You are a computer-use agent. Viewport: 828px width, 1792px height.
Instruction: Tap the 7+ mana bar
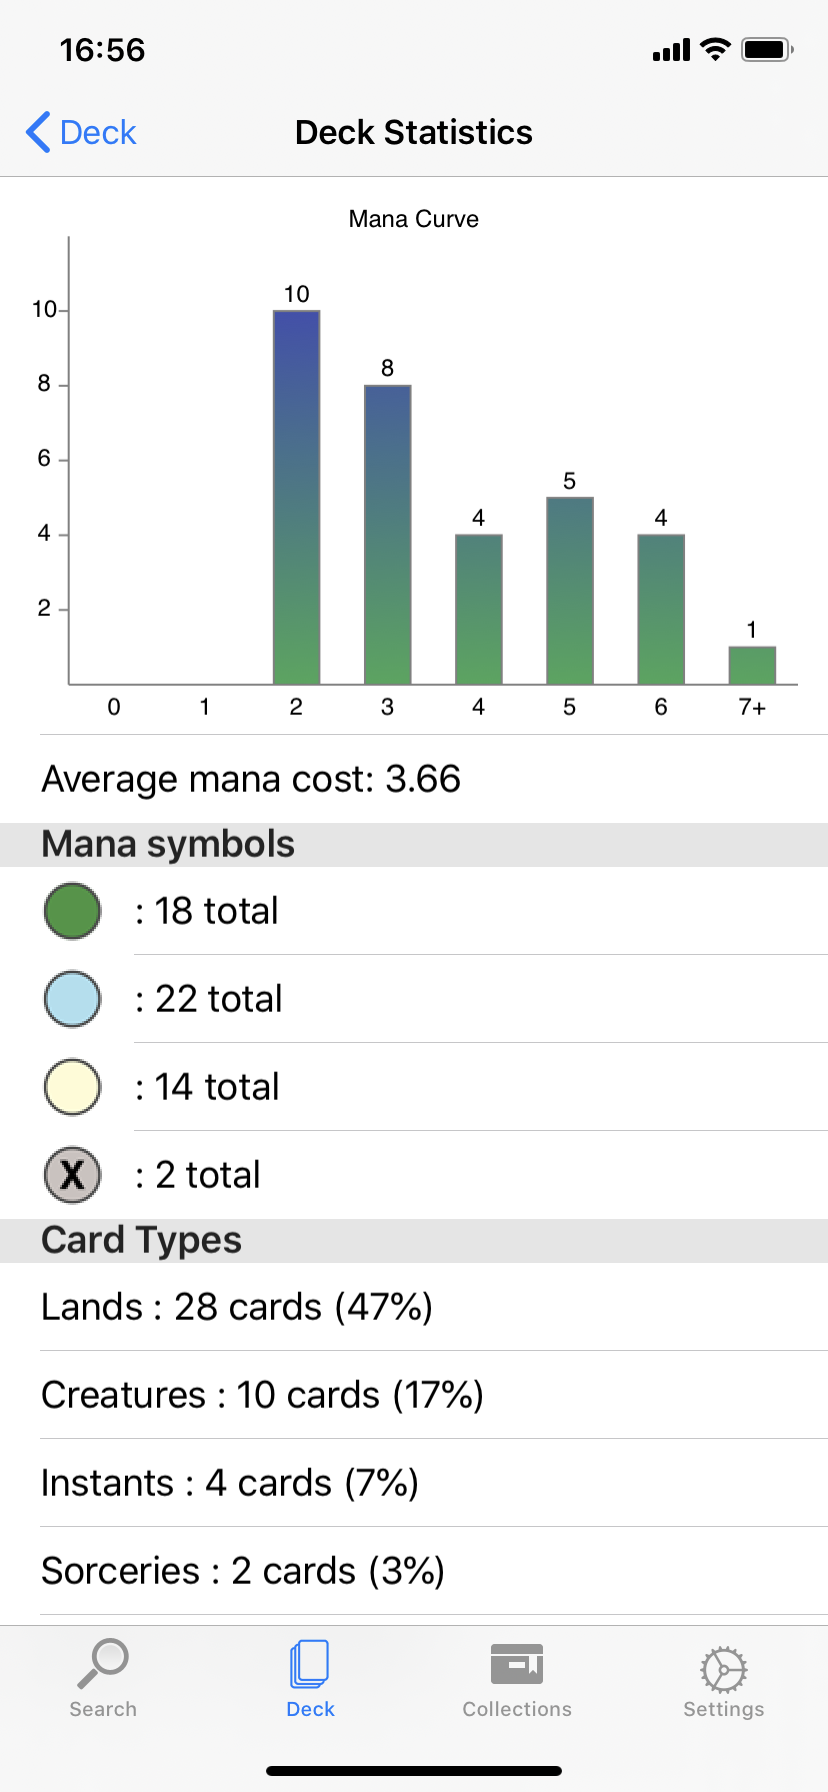click(752, 665)
